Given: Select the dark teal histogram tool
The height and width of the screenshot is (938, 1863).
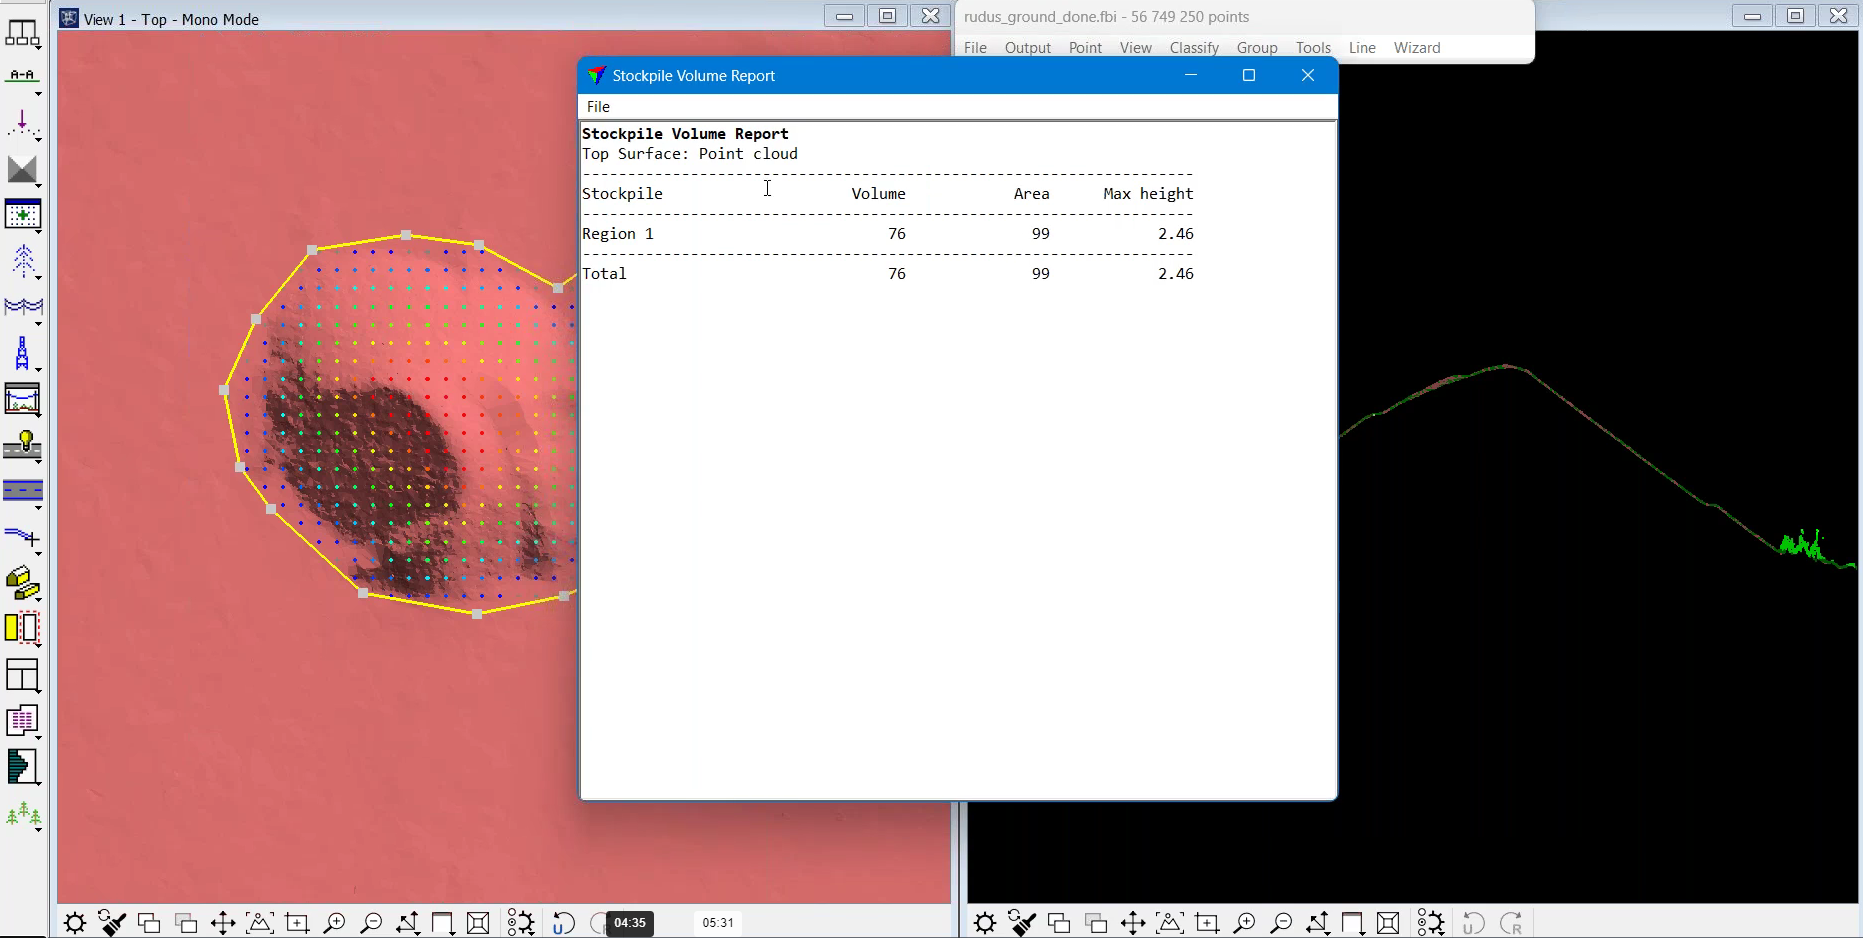Looking at the screenshot, I should (x=22, y=767).
